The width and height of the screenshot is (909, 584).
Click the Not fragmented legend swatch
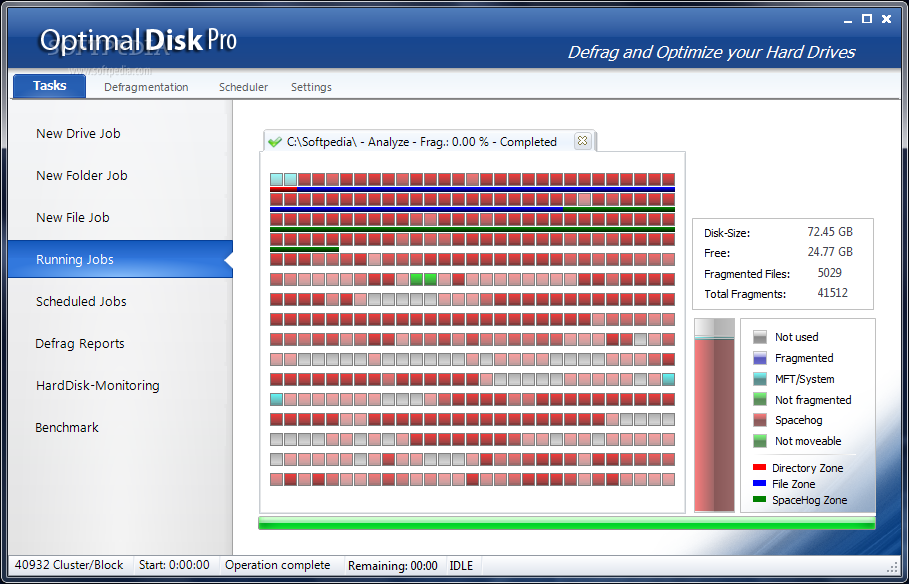(x=759, y=400)
